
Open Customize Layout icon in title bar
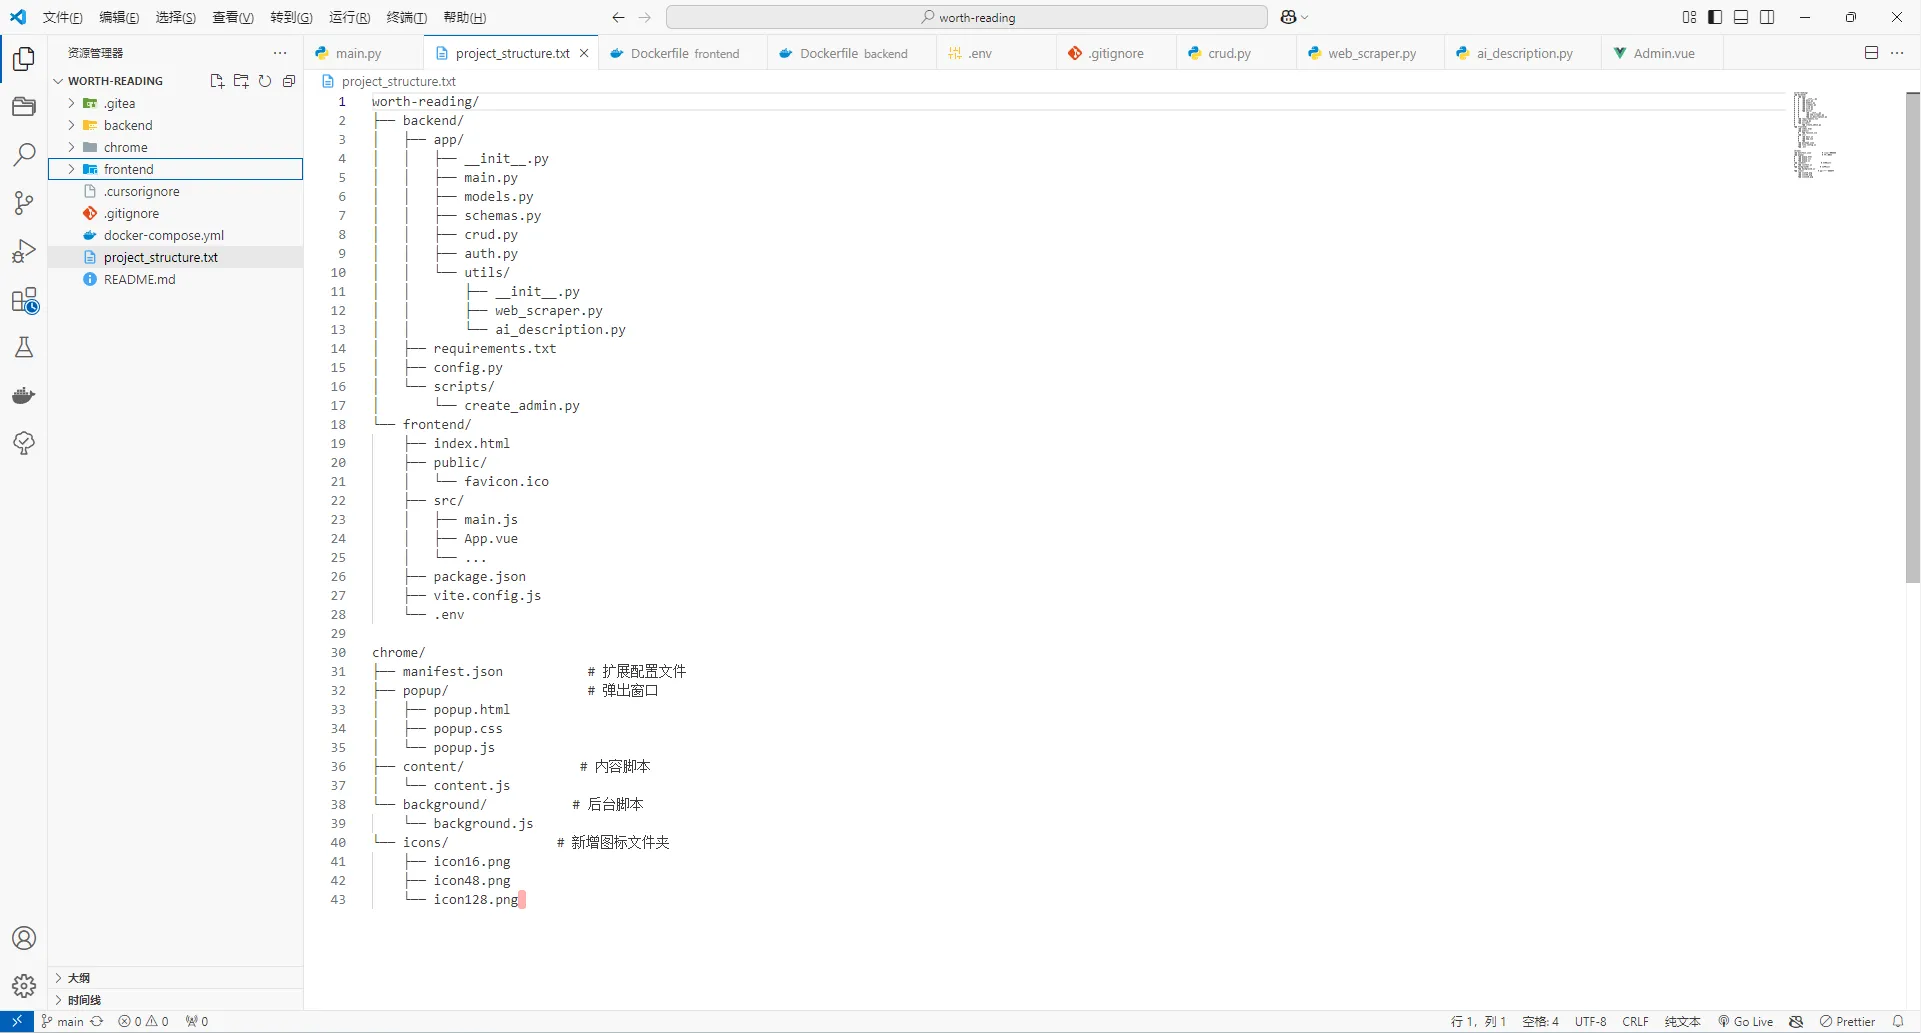click(x=1689, y=17)
